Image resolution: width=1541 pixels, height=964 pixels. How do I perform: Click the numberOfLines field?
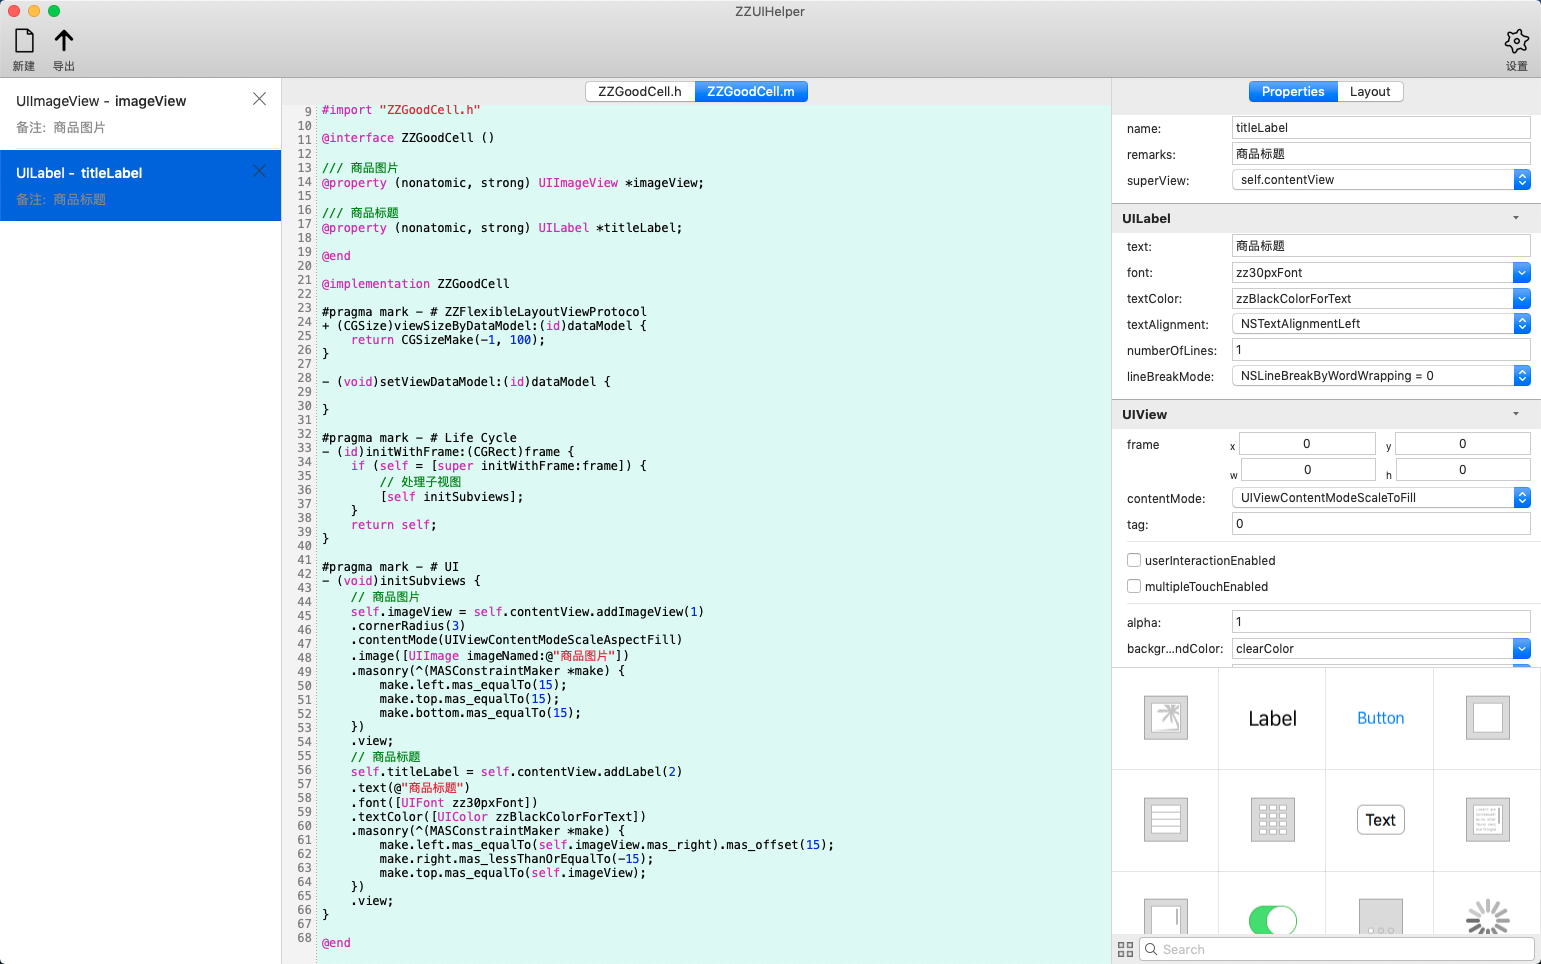tap(1381, 350)
